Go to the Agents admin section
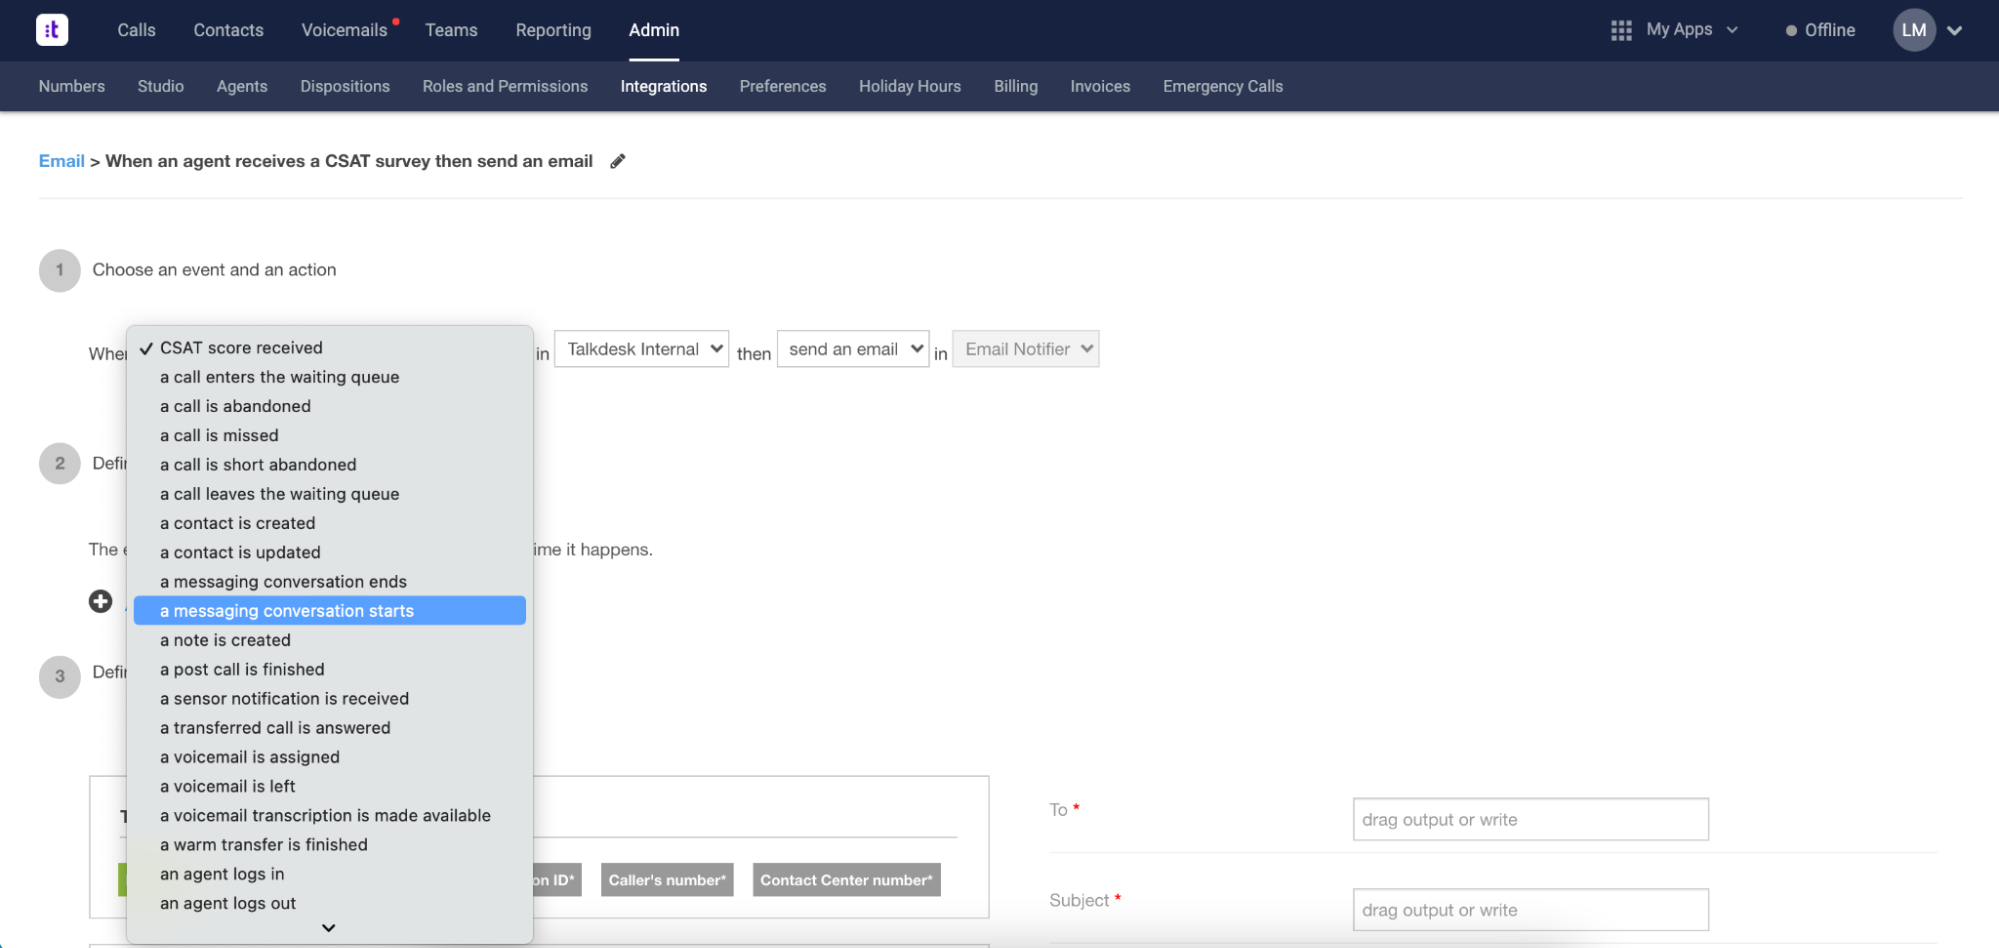Screen dimensions: 1999x948 tap(242, 86)
